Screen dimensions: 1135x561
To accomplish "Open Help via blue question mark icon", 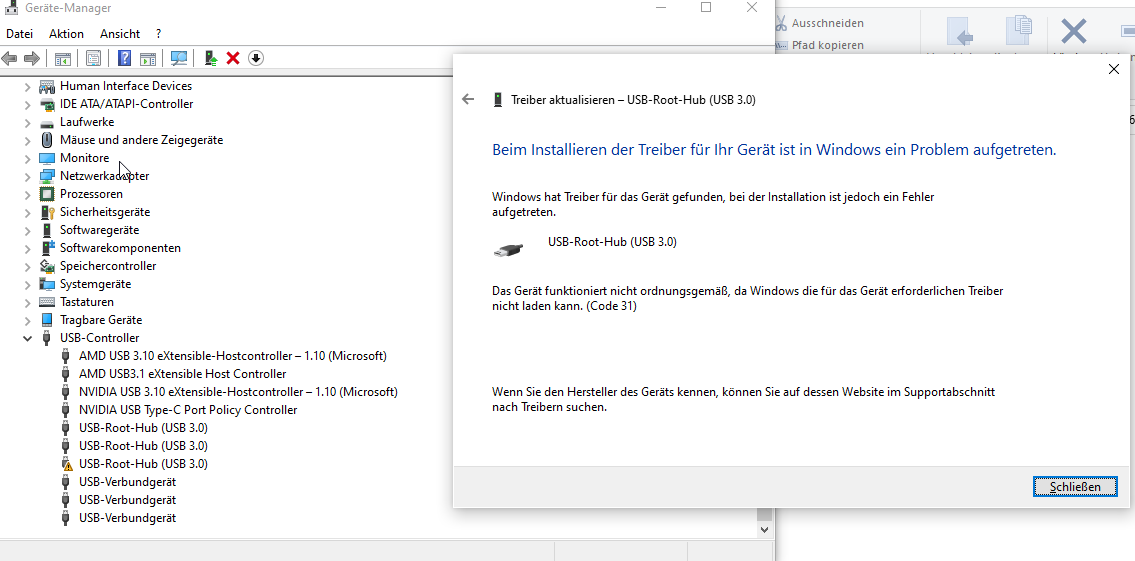I will [125, 58].
